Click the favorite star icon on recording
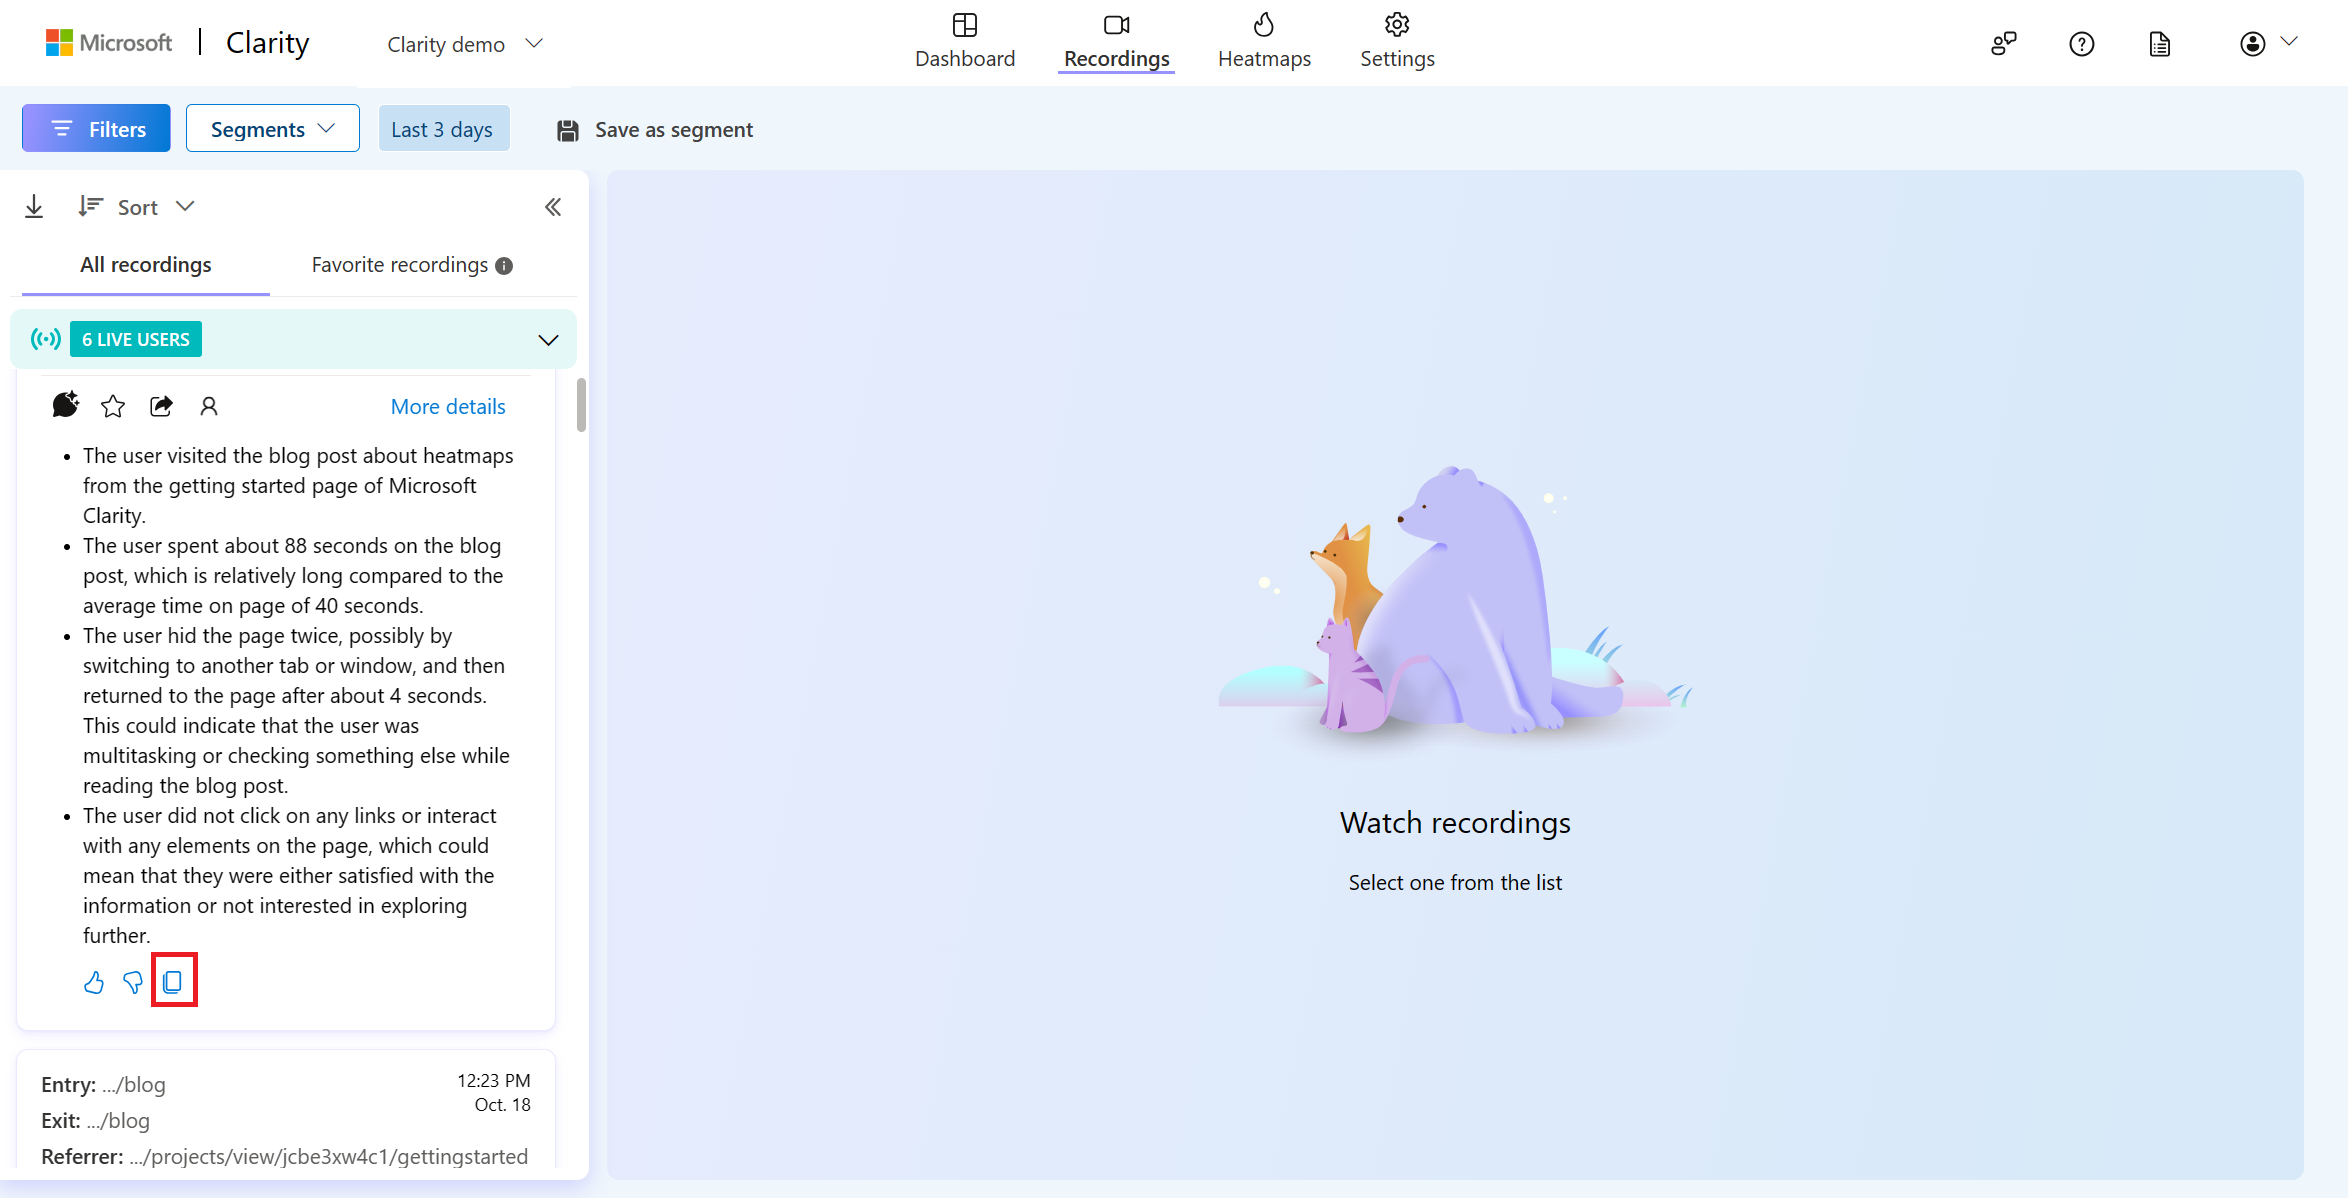2348x1198 pixels. coord(113,405)
